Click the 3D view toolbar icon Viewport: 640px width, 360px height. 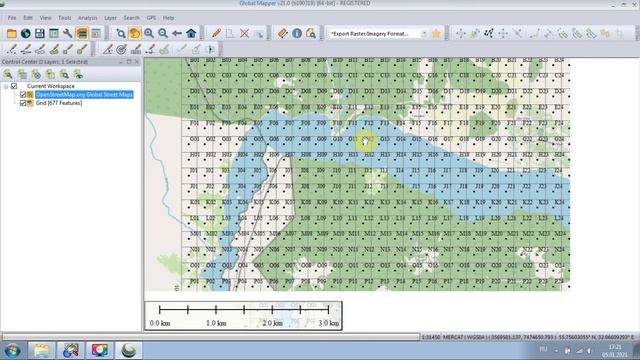pos(96,33)
